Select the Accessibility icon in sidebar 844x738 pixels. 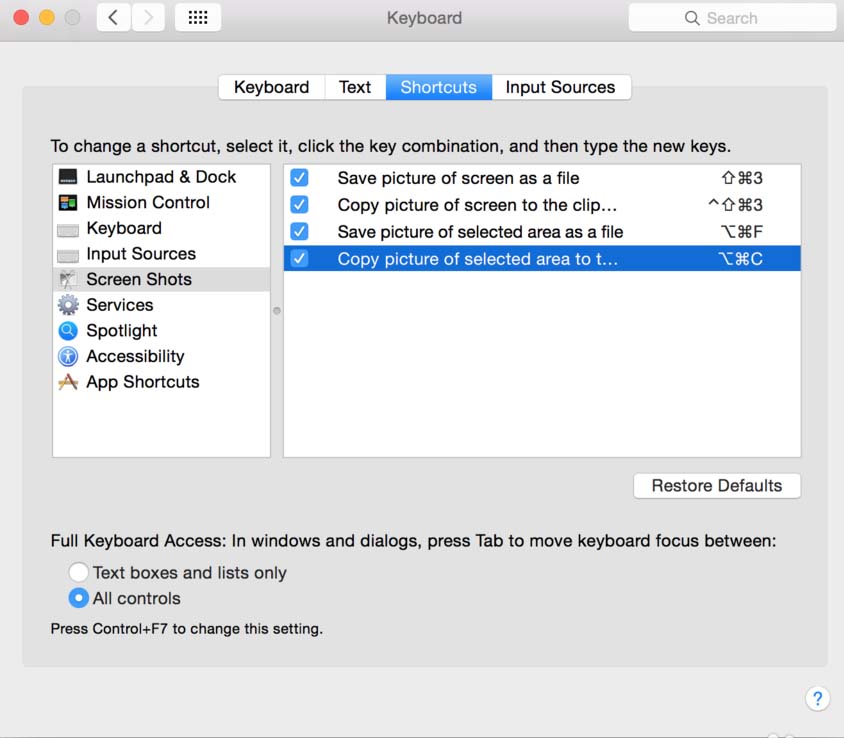coord(68,357)
